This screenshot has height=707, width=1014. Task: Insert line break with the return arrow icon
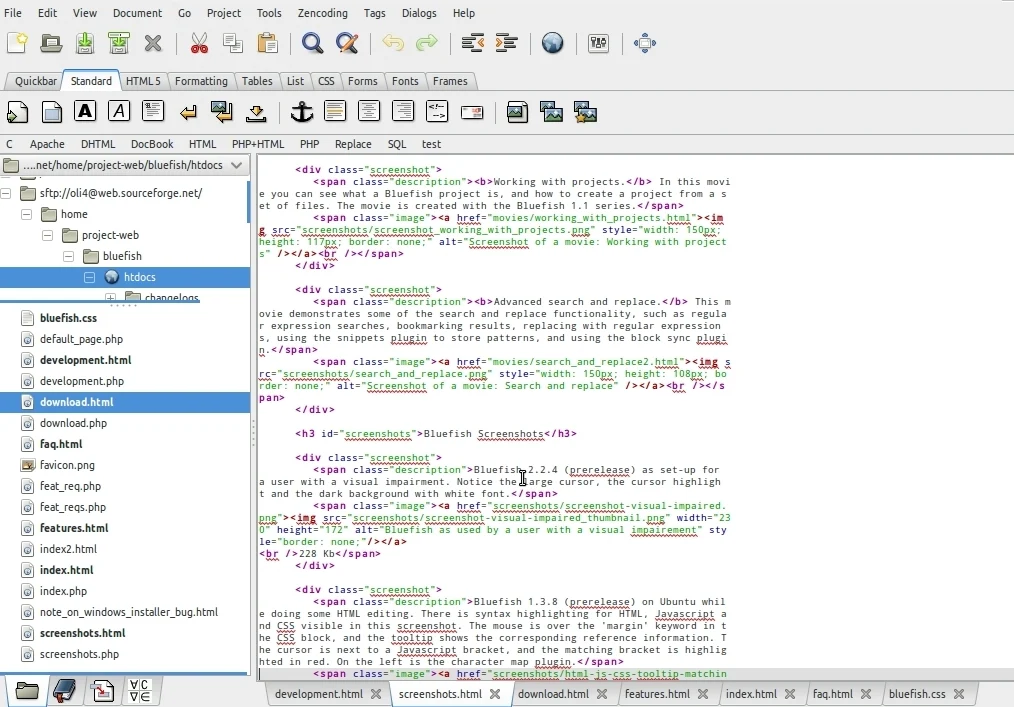point(188,113)
